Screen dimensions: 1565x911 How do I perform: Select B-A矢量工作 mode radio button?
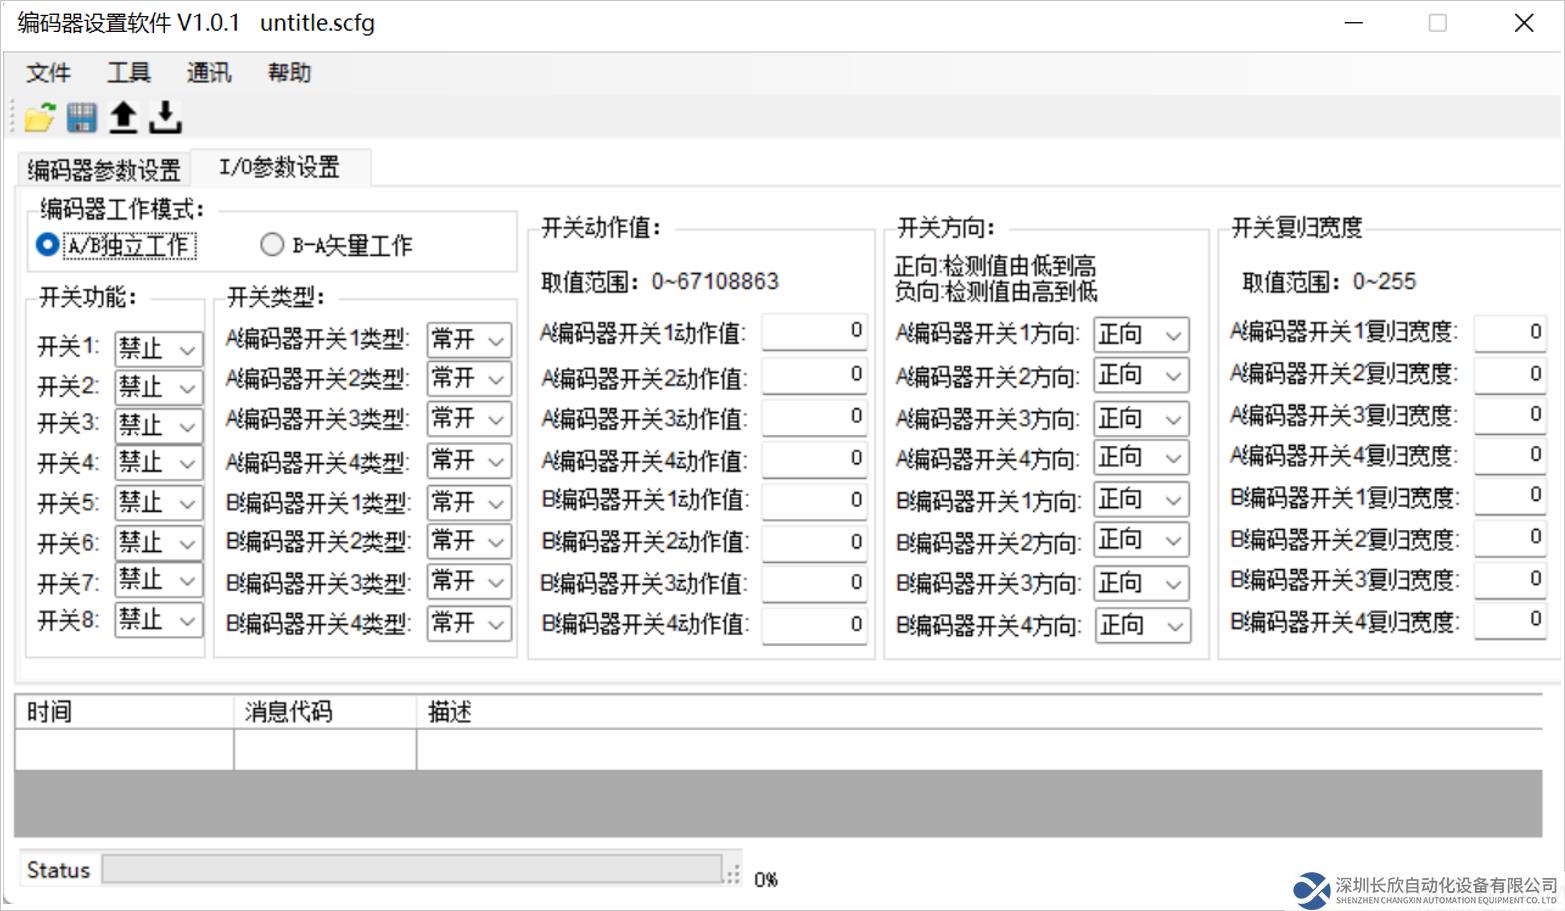272,244
